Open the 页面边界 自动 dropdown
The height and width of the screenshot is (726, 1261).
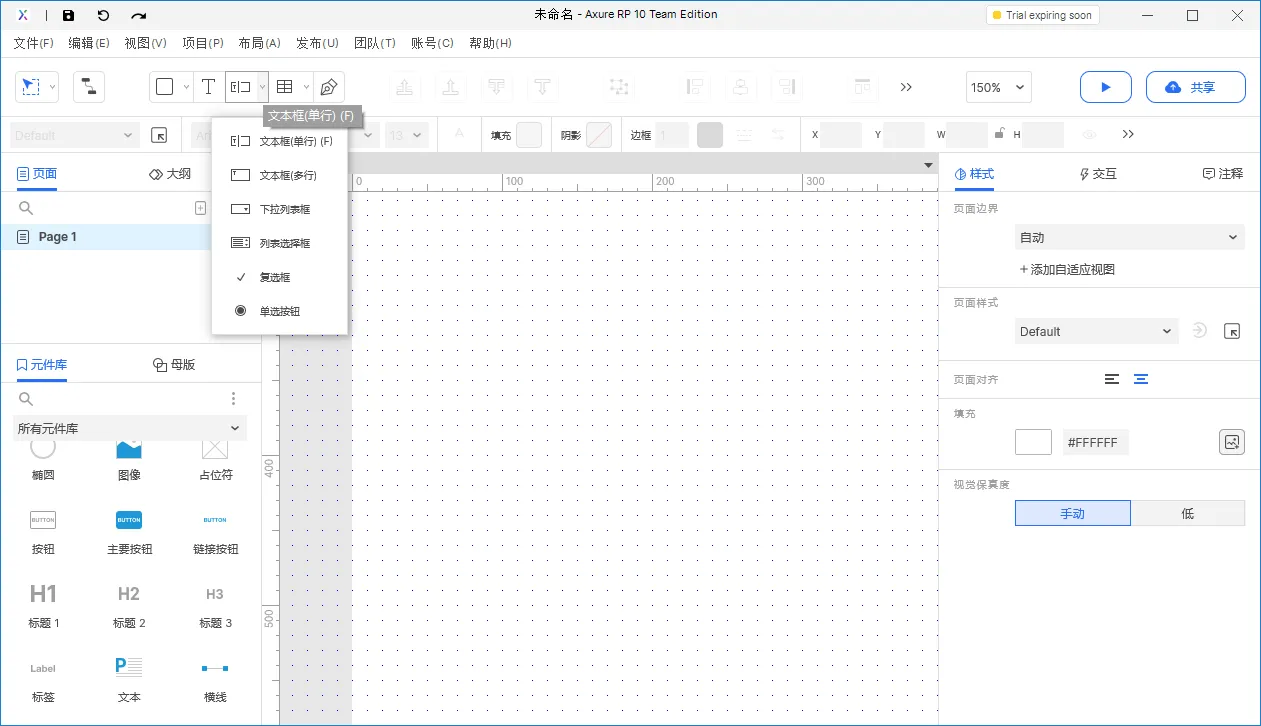point(1128,237)
